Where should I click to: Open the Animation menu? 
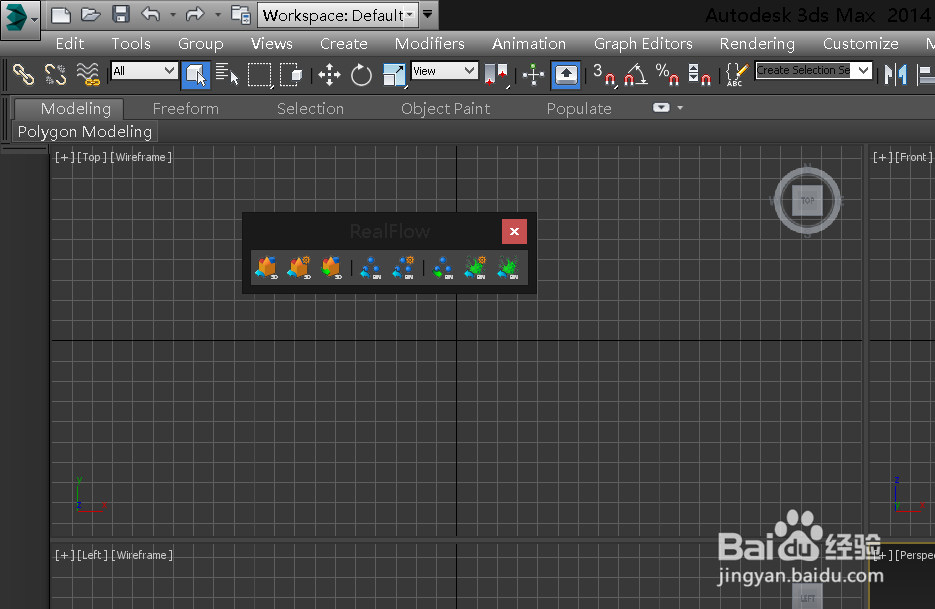tap(529, 44)
